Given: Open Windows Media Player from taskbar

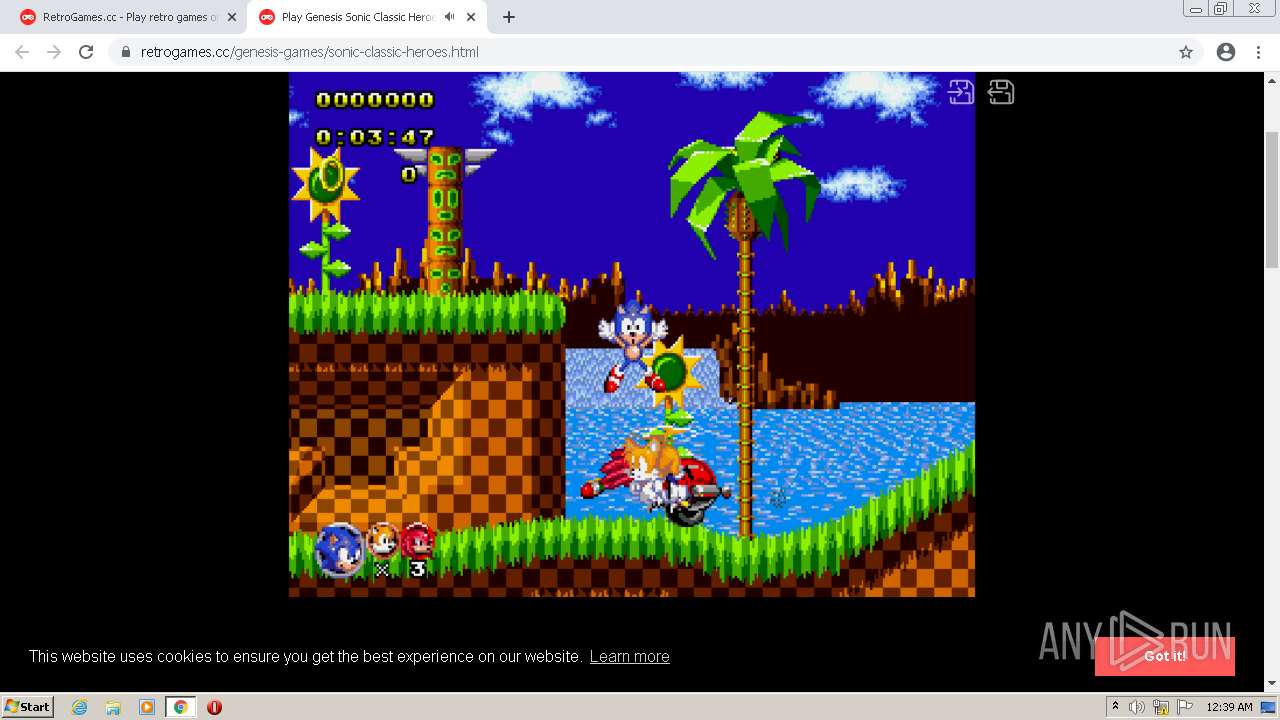Looking at the screenshot, I should (147, 707).
